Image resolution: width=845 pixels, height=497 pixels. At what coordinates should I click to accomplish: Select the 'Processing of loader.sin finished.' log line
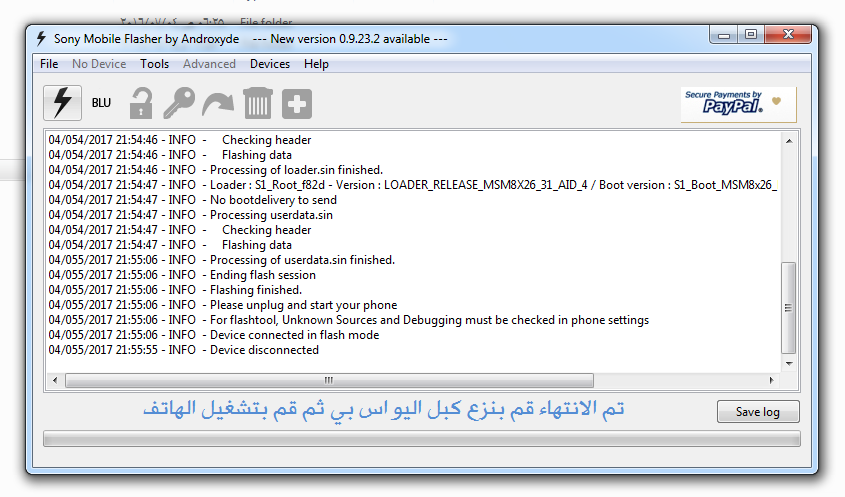point(216,170)
